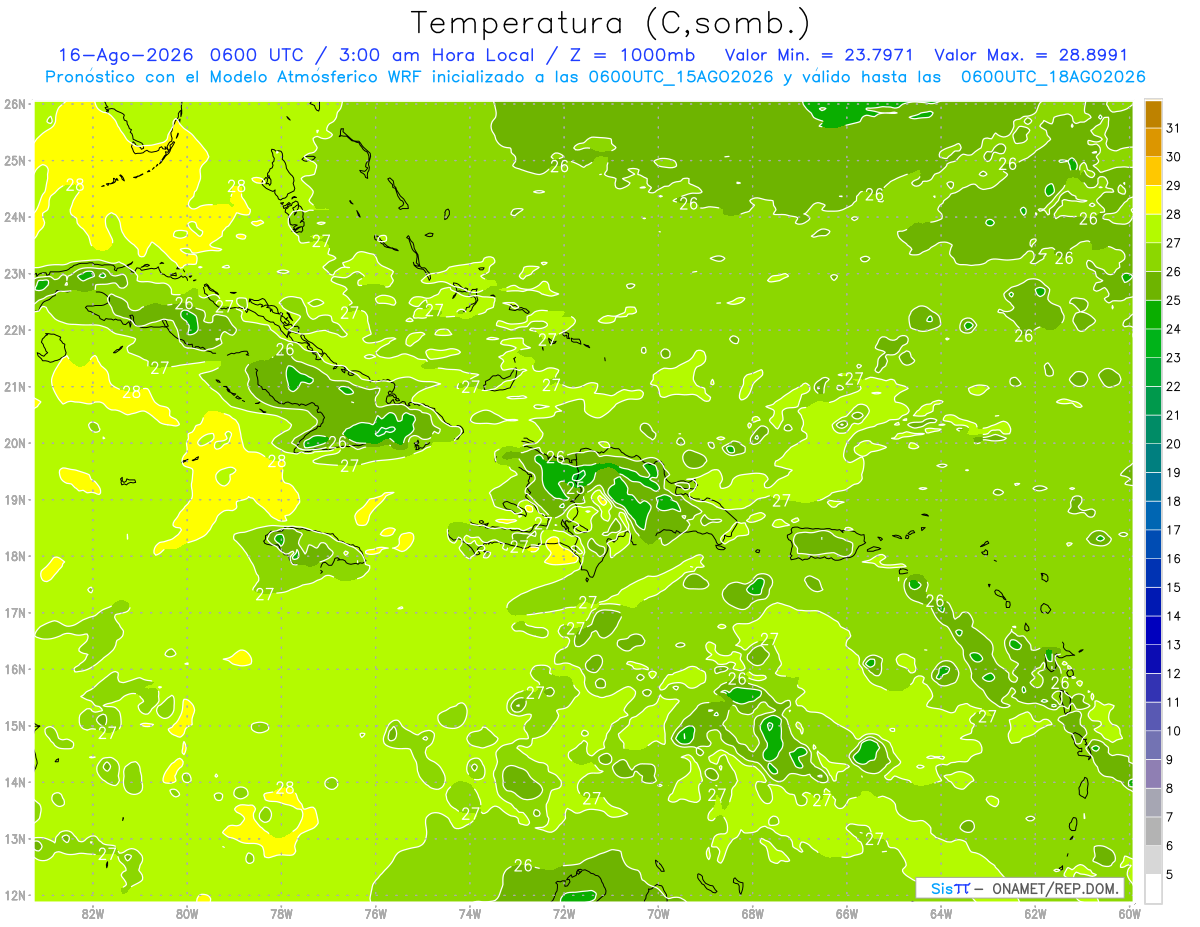Click the '78W' longitude label

coord(281,913)
